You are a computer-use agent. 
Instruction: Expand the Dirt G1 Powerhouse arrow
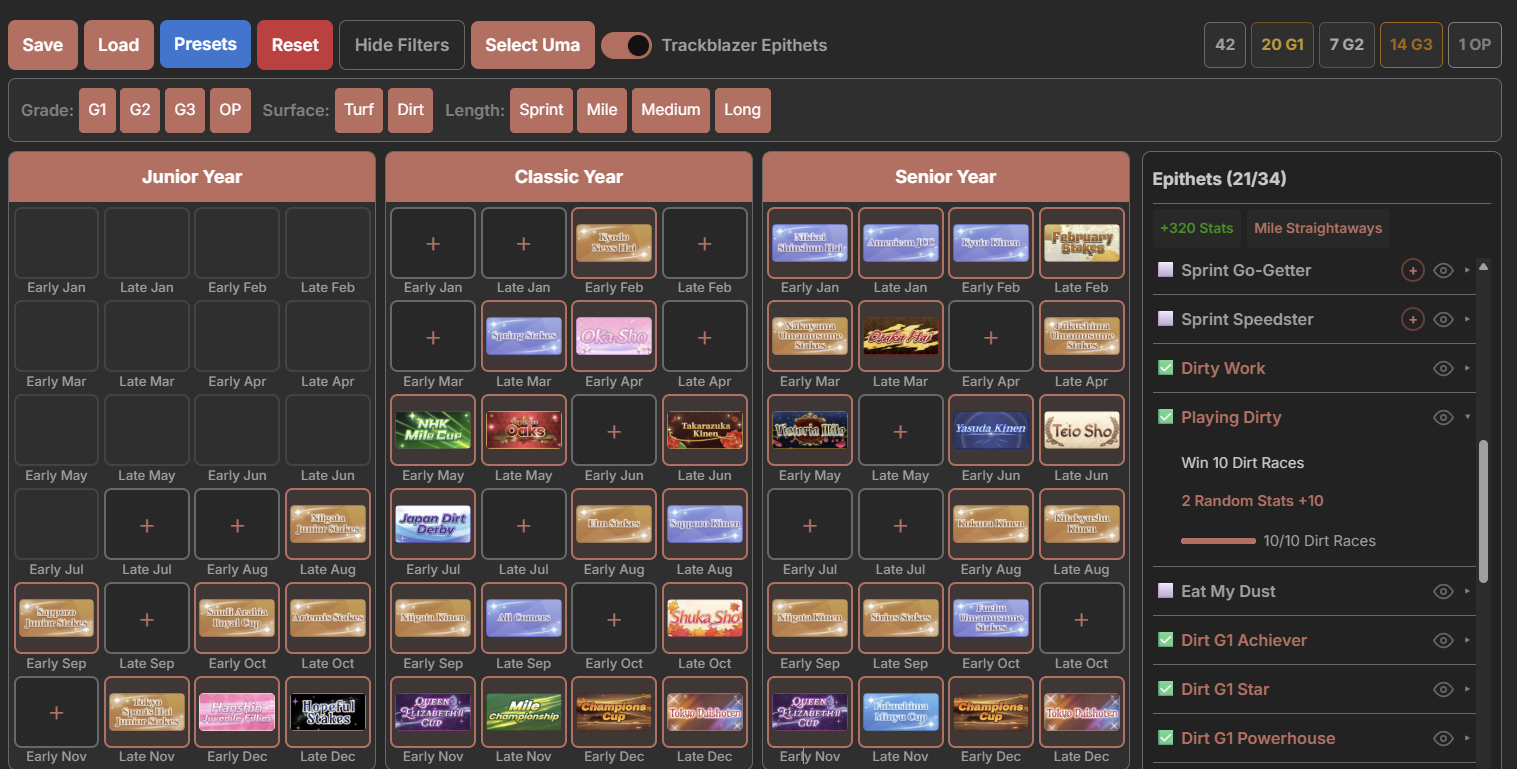pos(1468,738)
